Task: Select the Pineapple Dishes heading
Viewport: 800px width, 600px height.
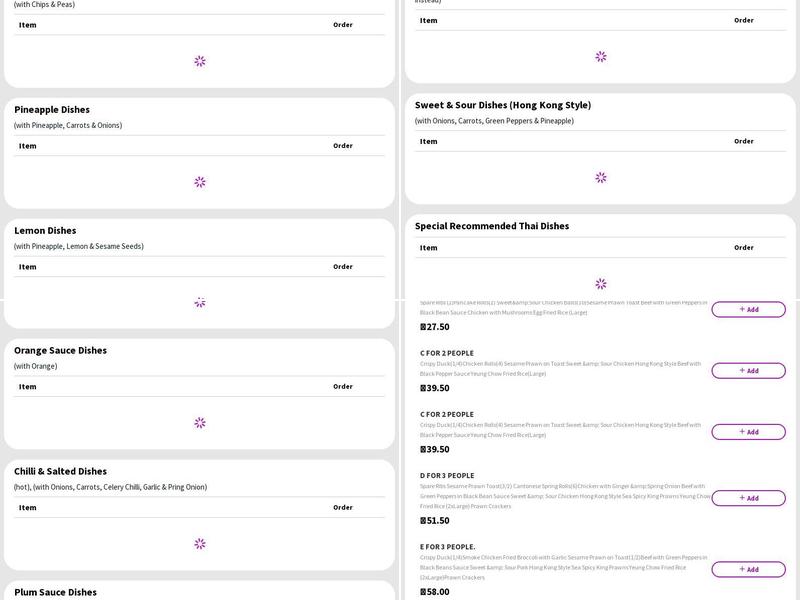Action: coord(52,109)
